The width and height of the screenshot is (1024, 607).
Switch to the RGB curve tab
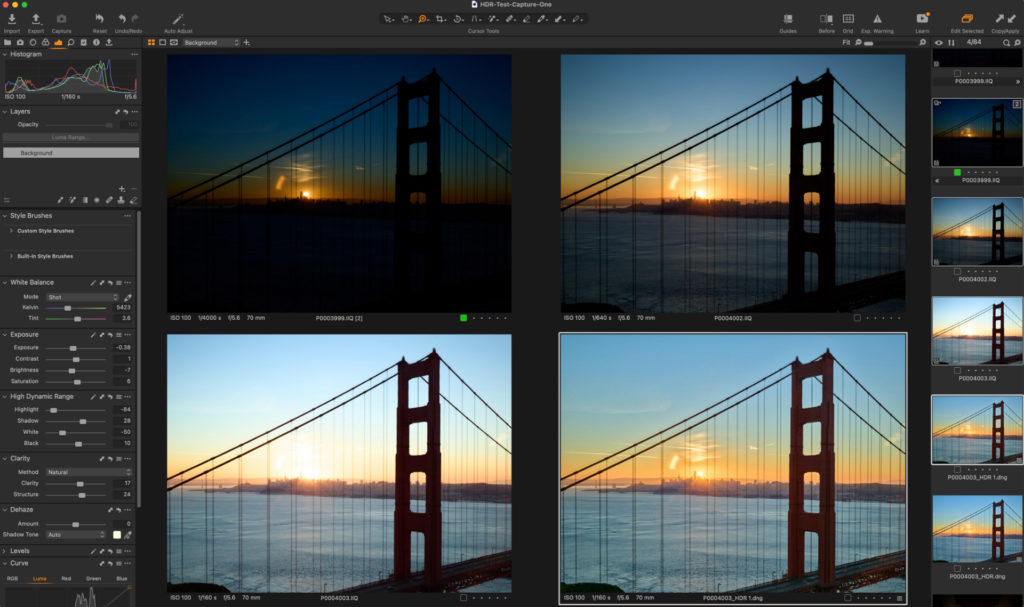pos(12,578)
